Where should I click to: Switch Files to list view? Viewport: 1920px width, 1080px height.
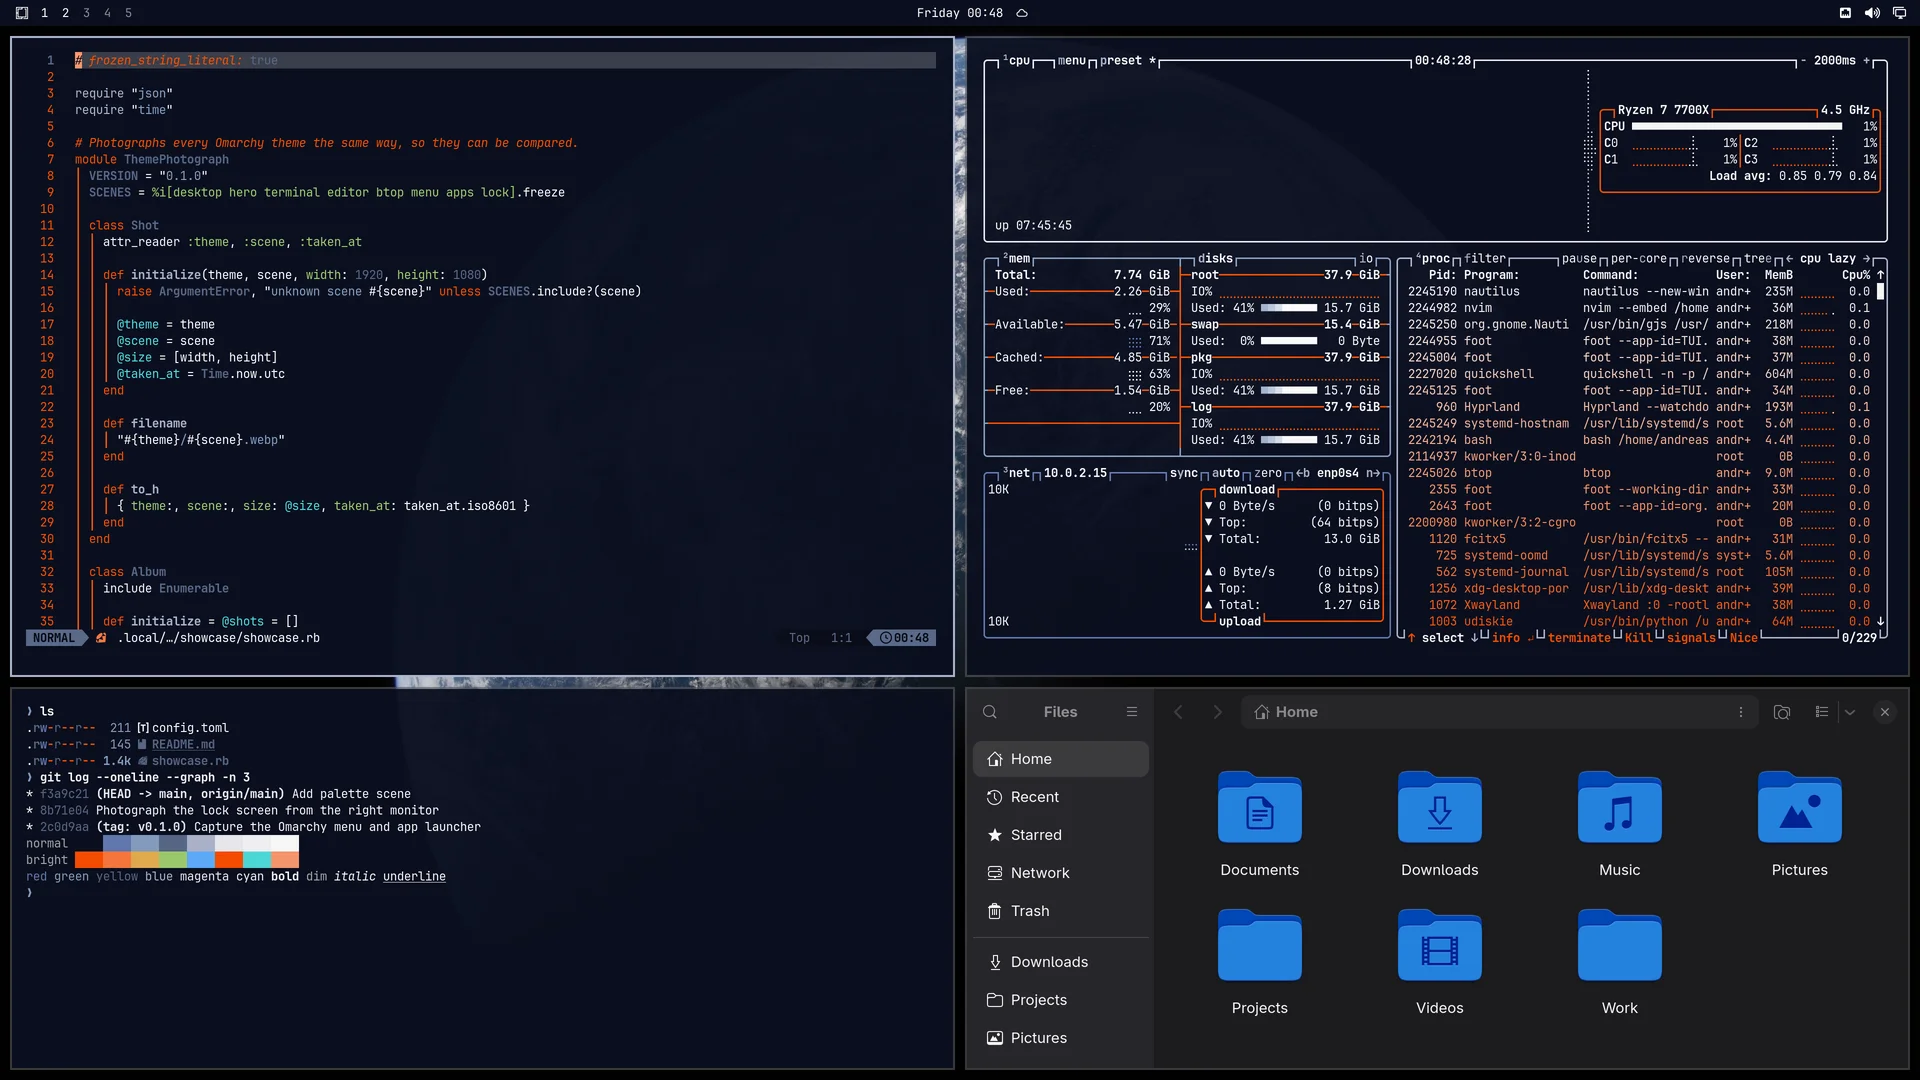pyautogui.click(x=1822, y=712)
